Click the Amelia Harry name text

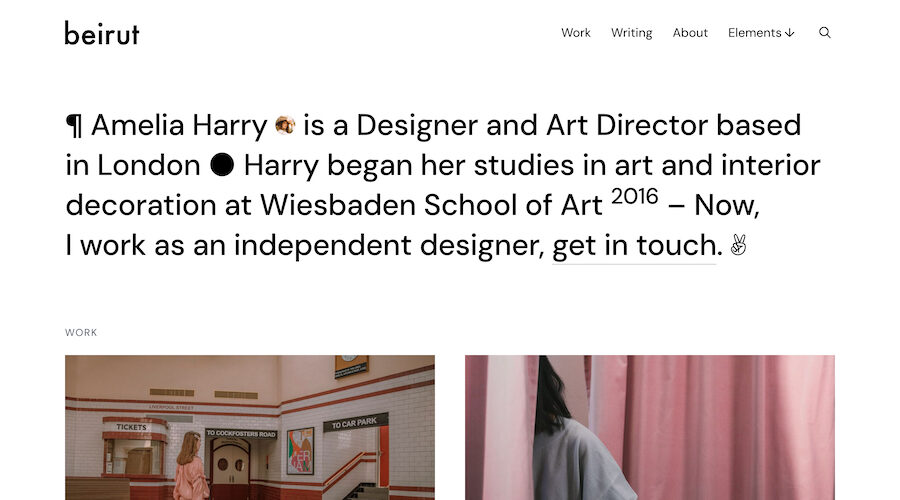(x=179, y=126)
